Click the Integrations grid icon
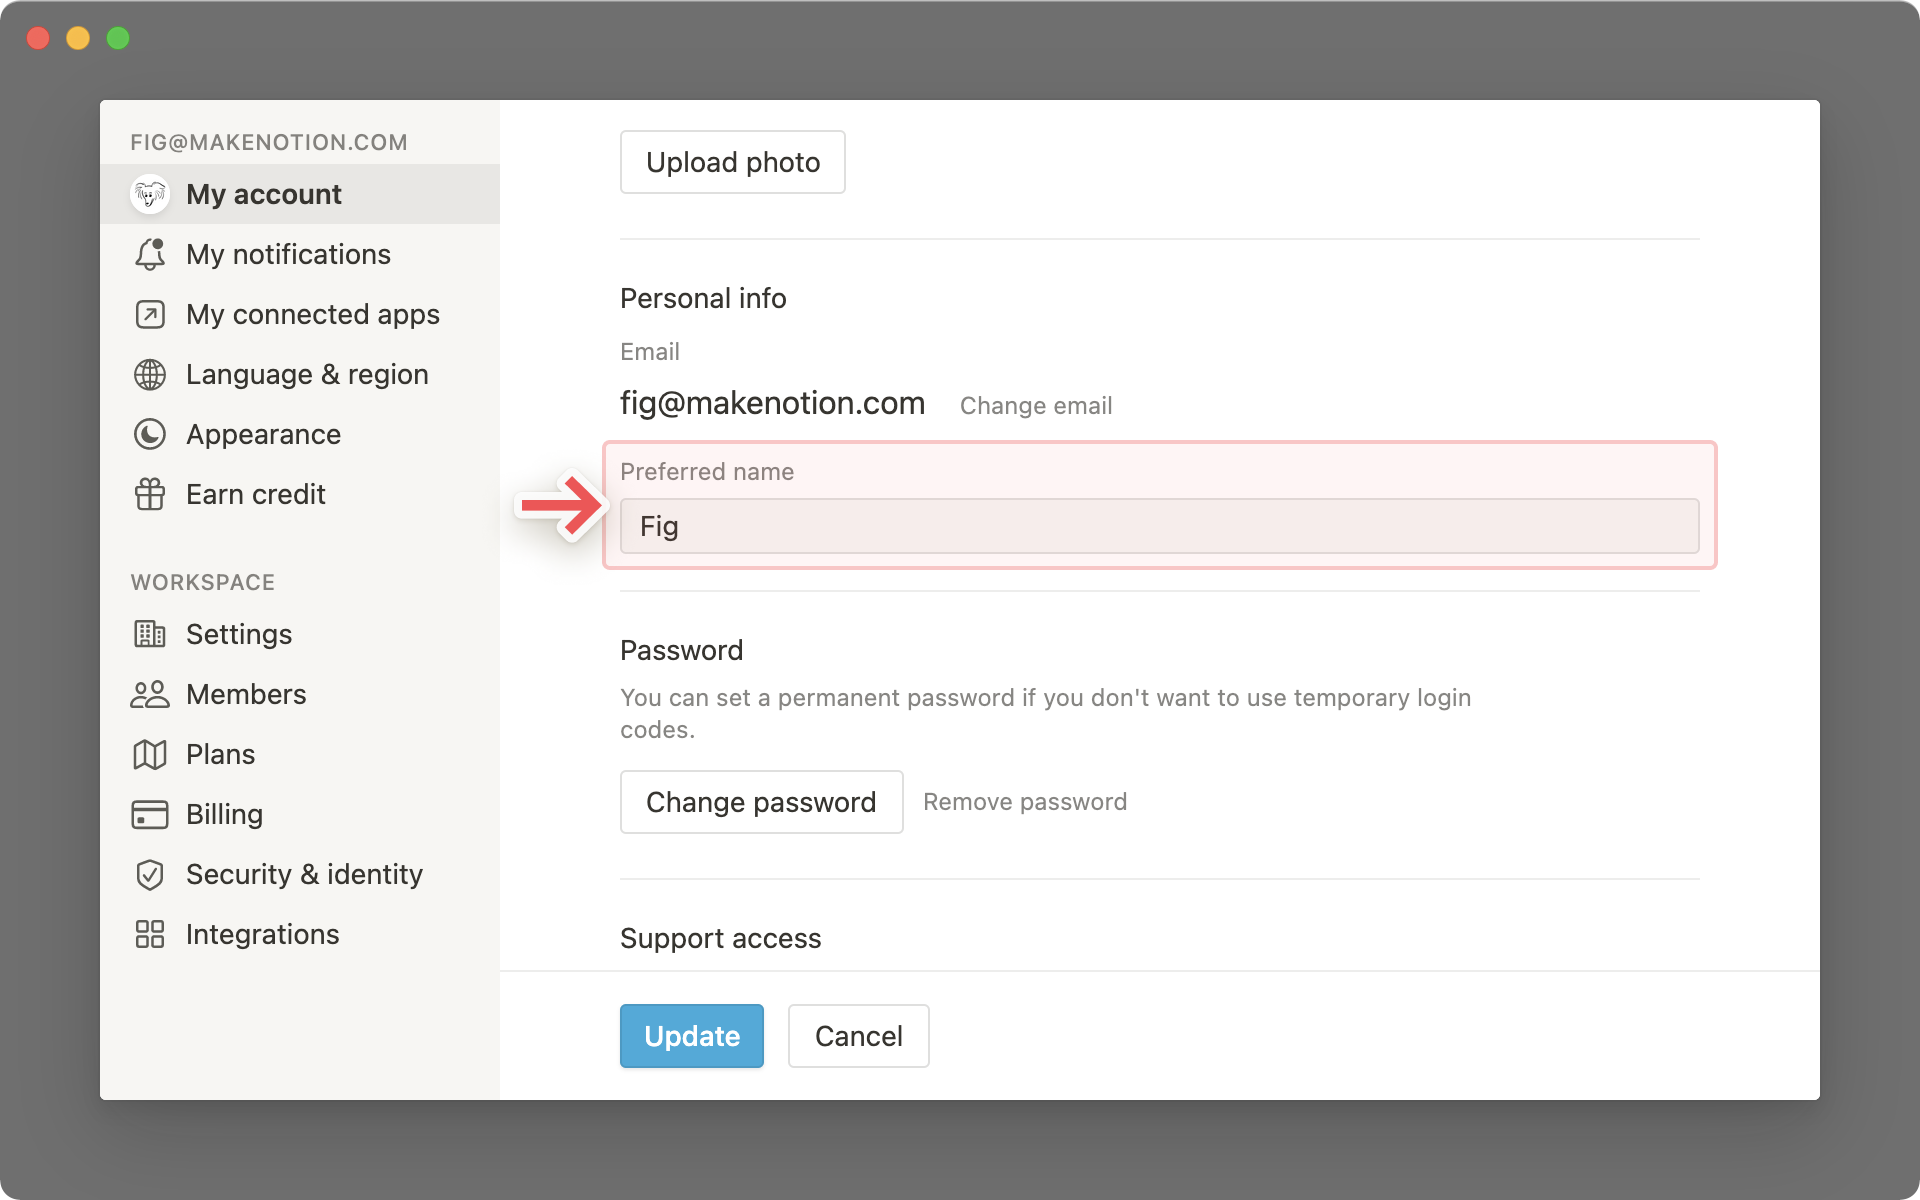This screenshot has width=1920, height=1200. coord(149,933)
